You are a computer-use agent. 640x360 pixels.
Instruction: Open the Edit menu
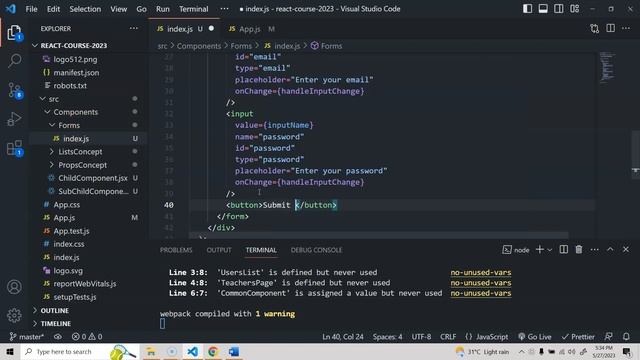coord(53,9)
